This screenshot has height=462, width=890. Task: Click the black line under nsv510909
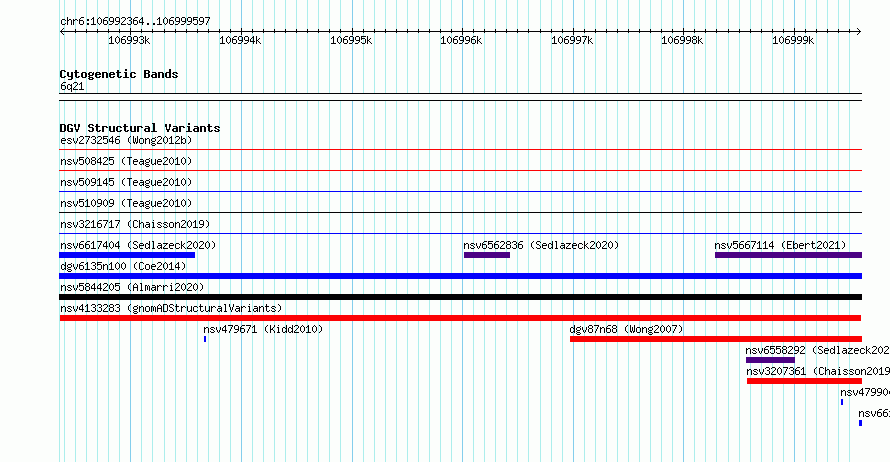coord(460,213)
